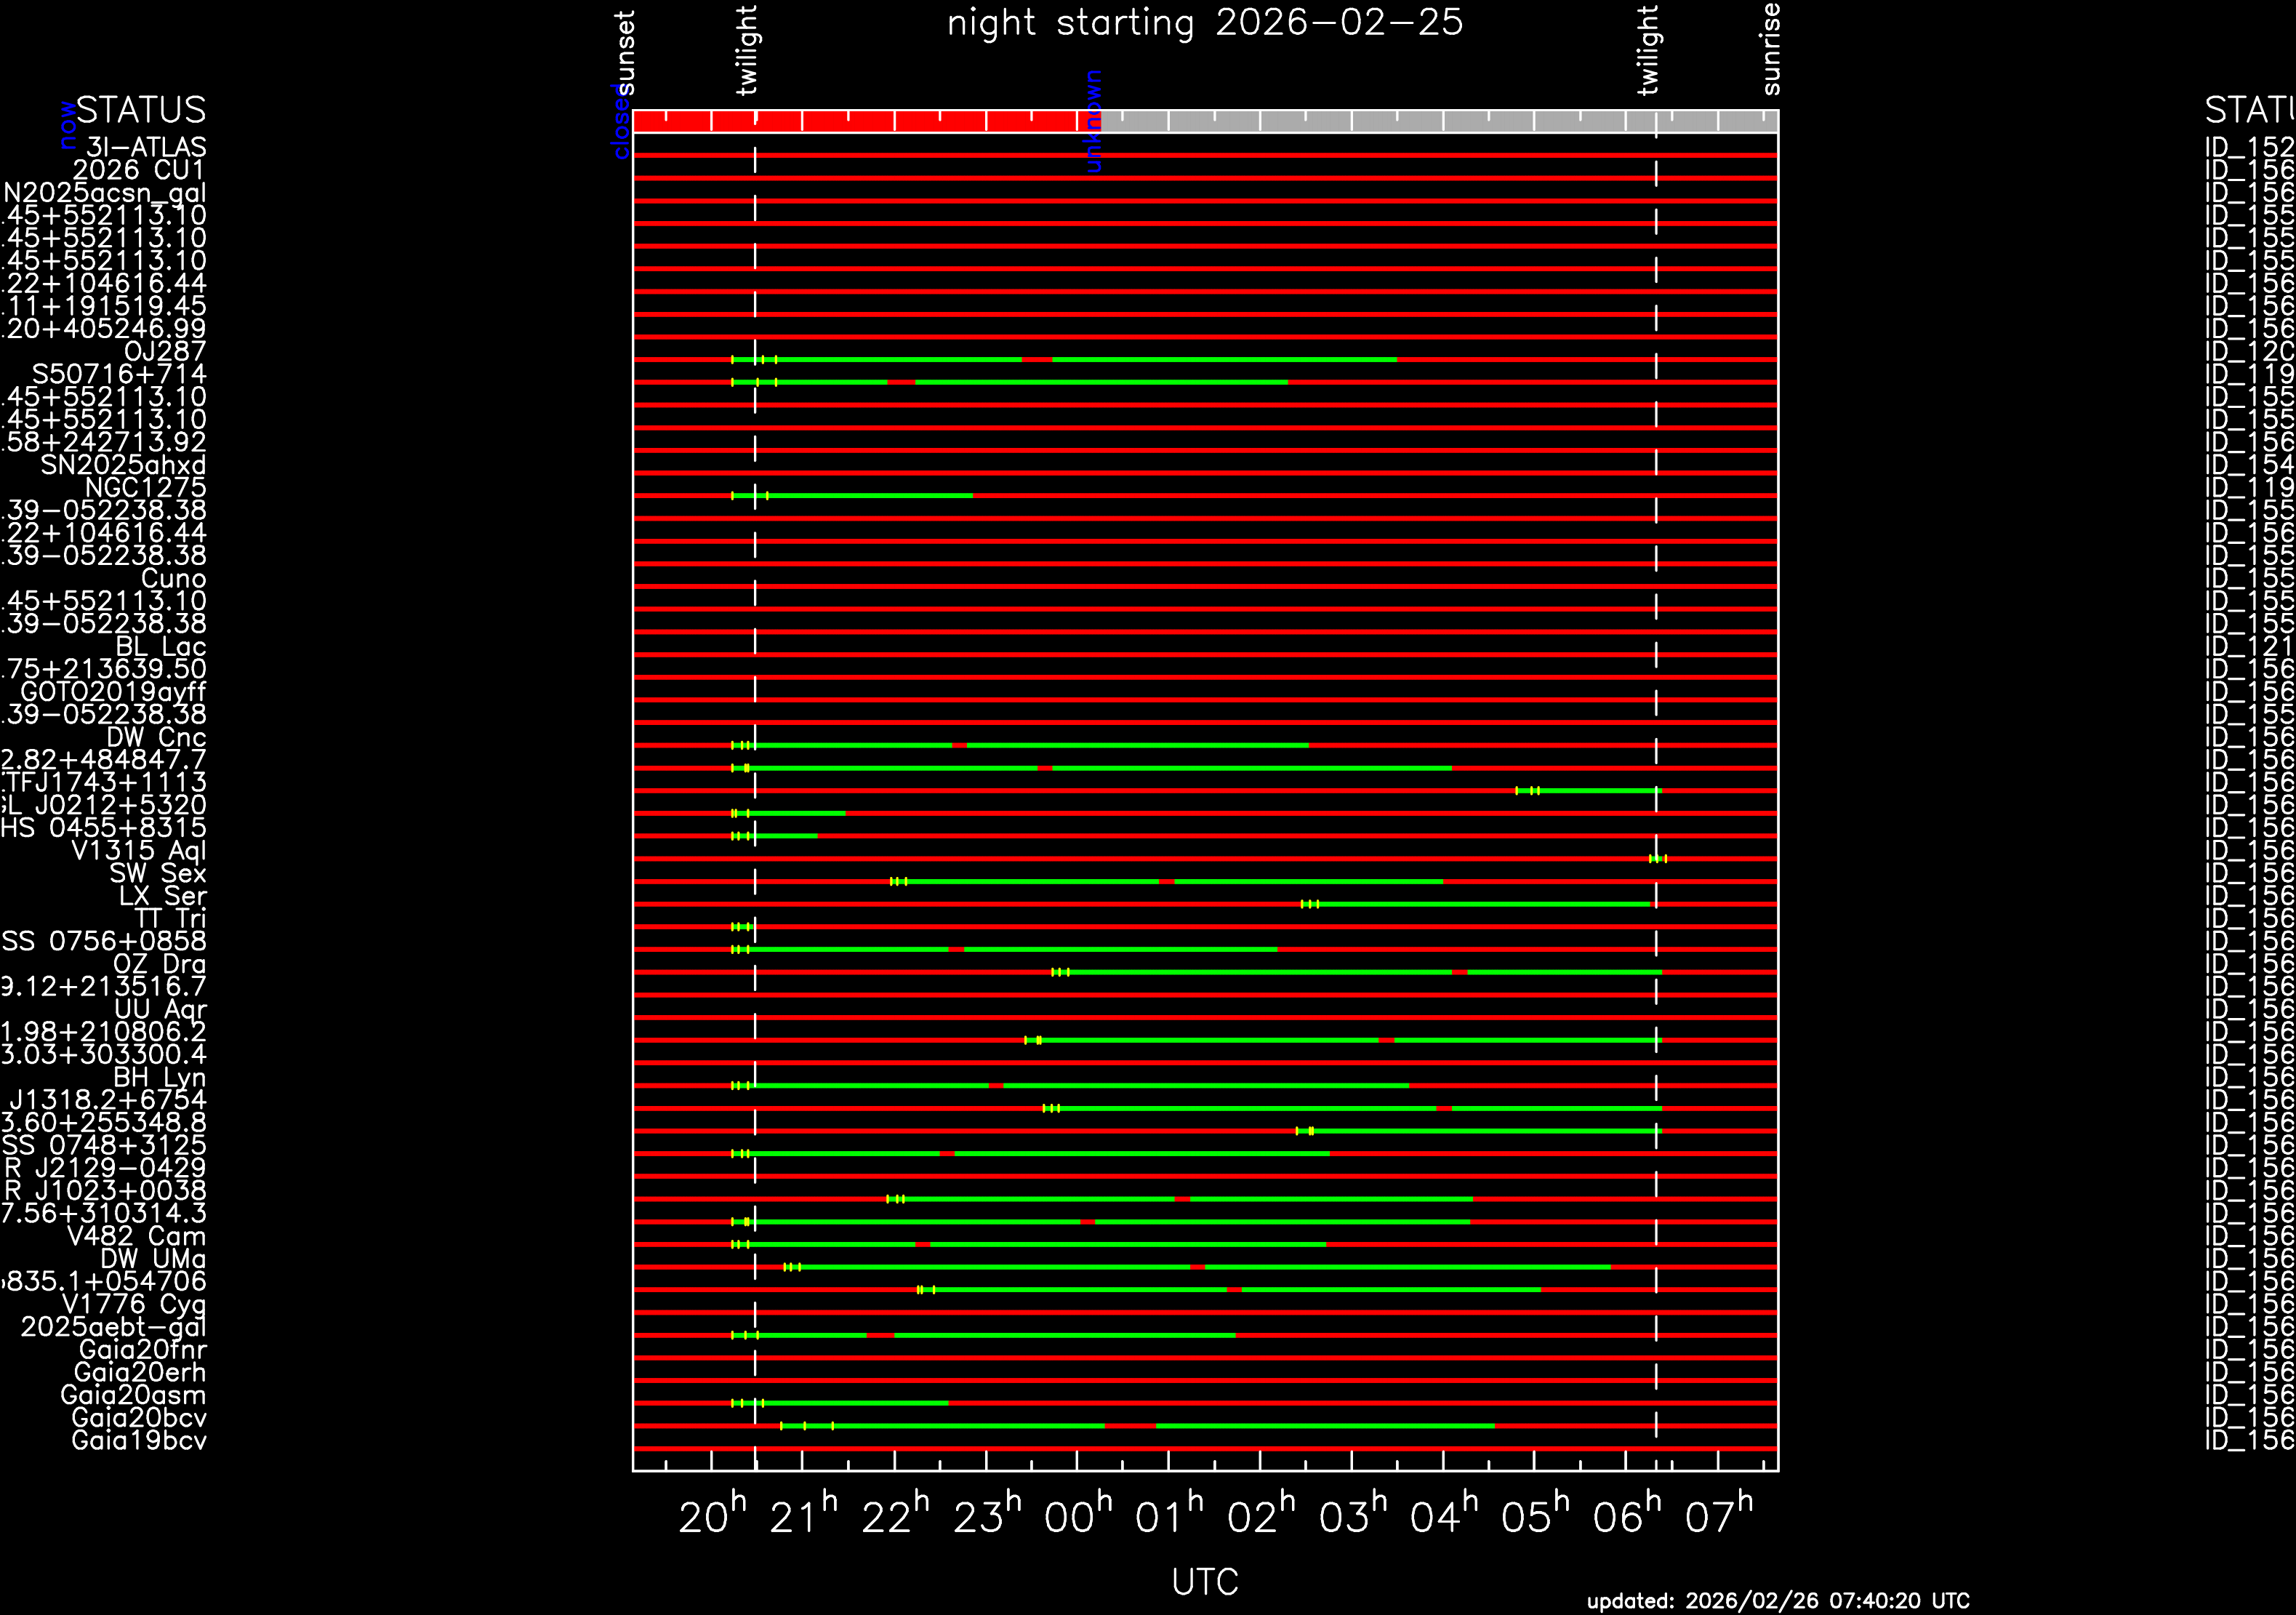This screenshot has height=1615, width=2296.
Task: Select the BL Lac target label
Action: (161, 647)
